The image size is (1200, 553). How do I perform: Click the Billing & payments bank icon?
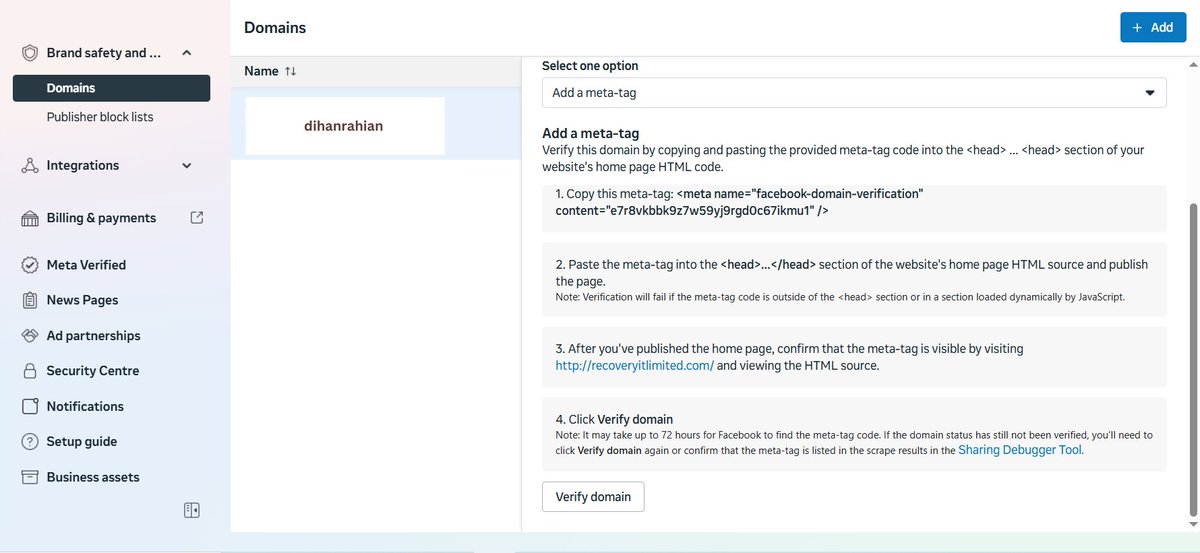click(x=29, y=218)
